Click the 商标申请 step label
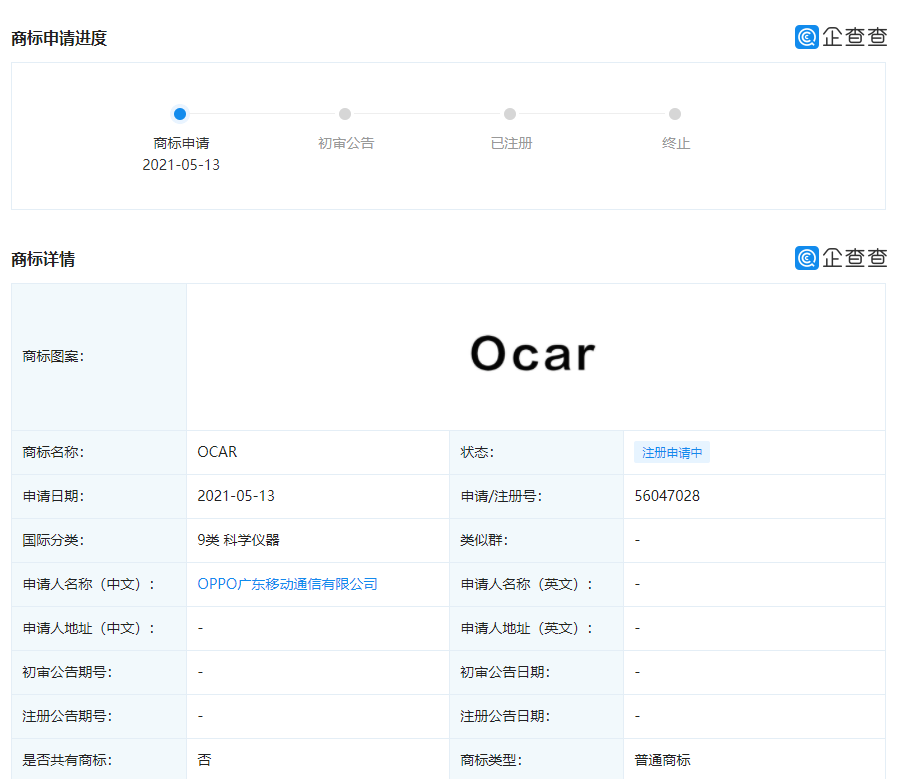This screenshot has width=902, height=779. (181, 143)
